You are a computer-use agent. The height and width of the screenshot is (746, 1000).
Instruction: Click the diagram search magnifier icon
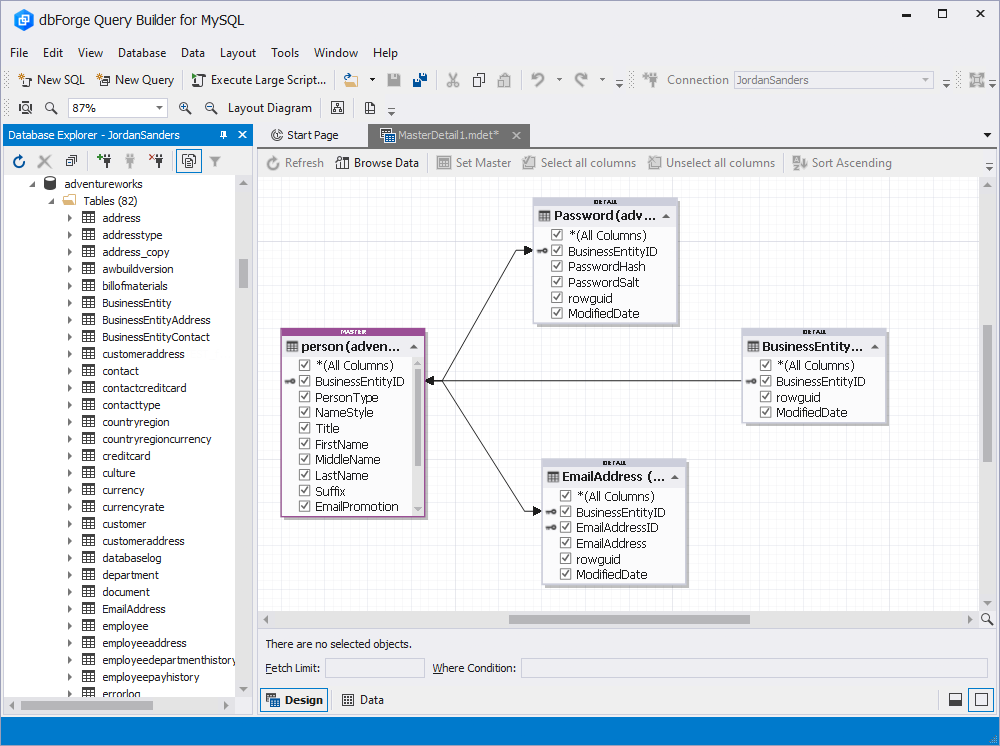click(x=987, y=619)
